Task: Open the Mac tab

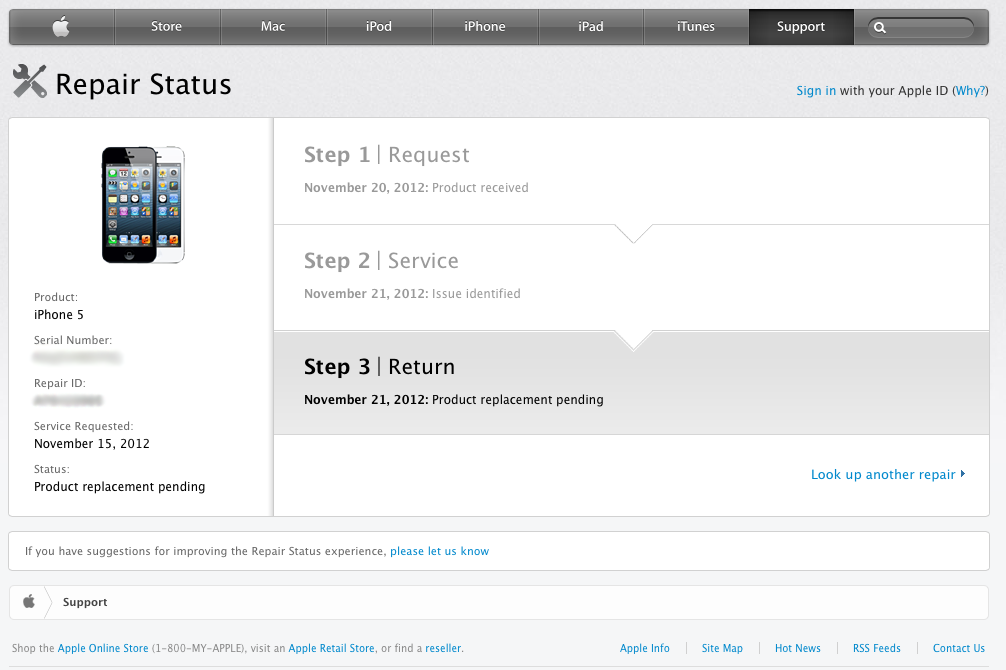Action: click(273, 27)
